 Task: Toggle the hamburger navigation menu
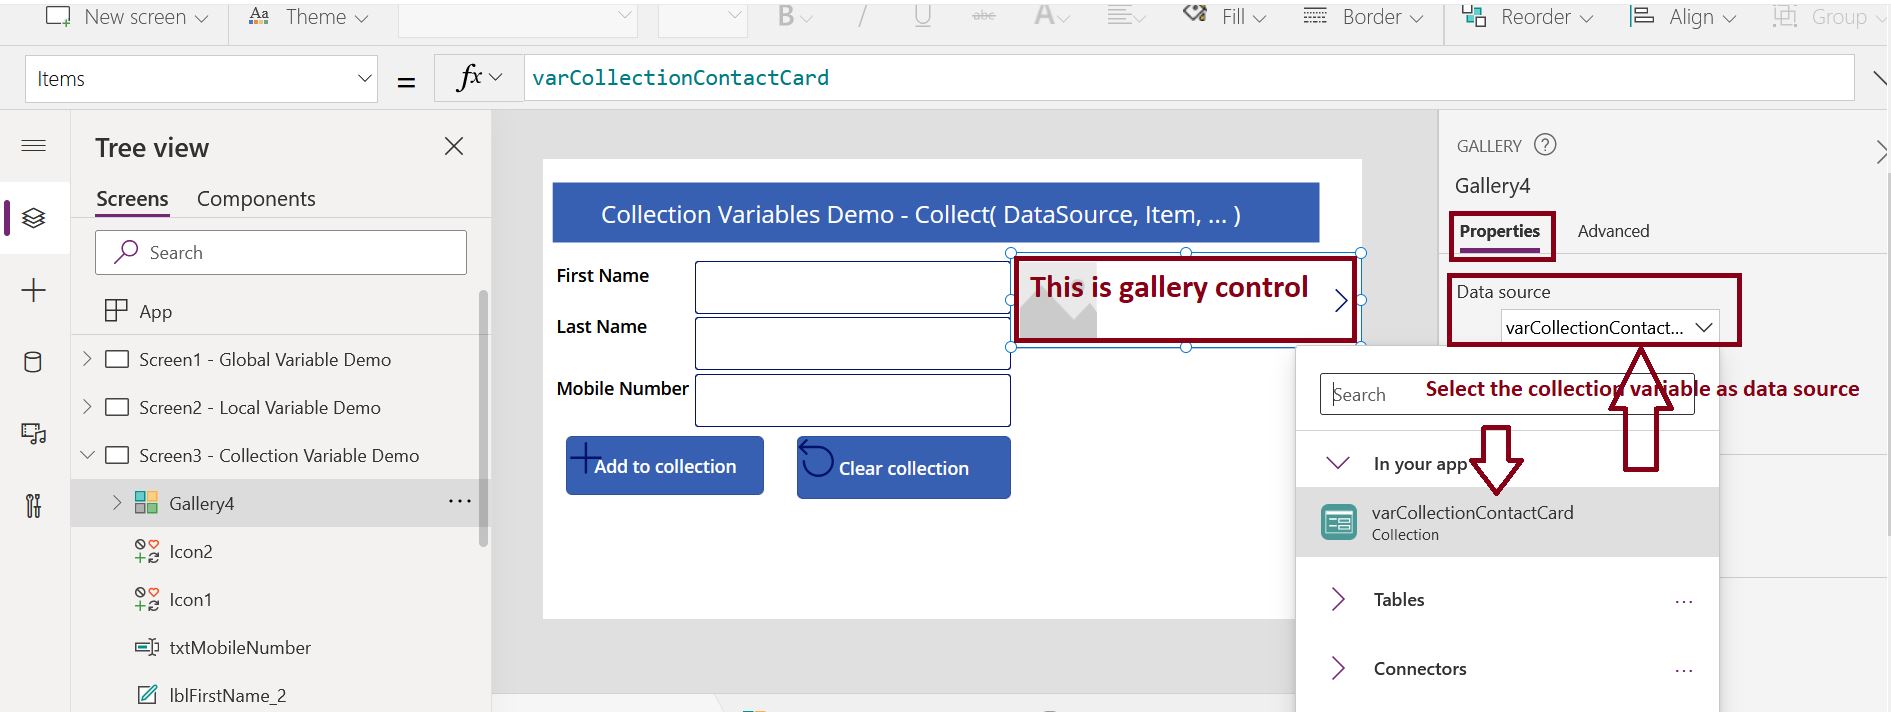34,146
